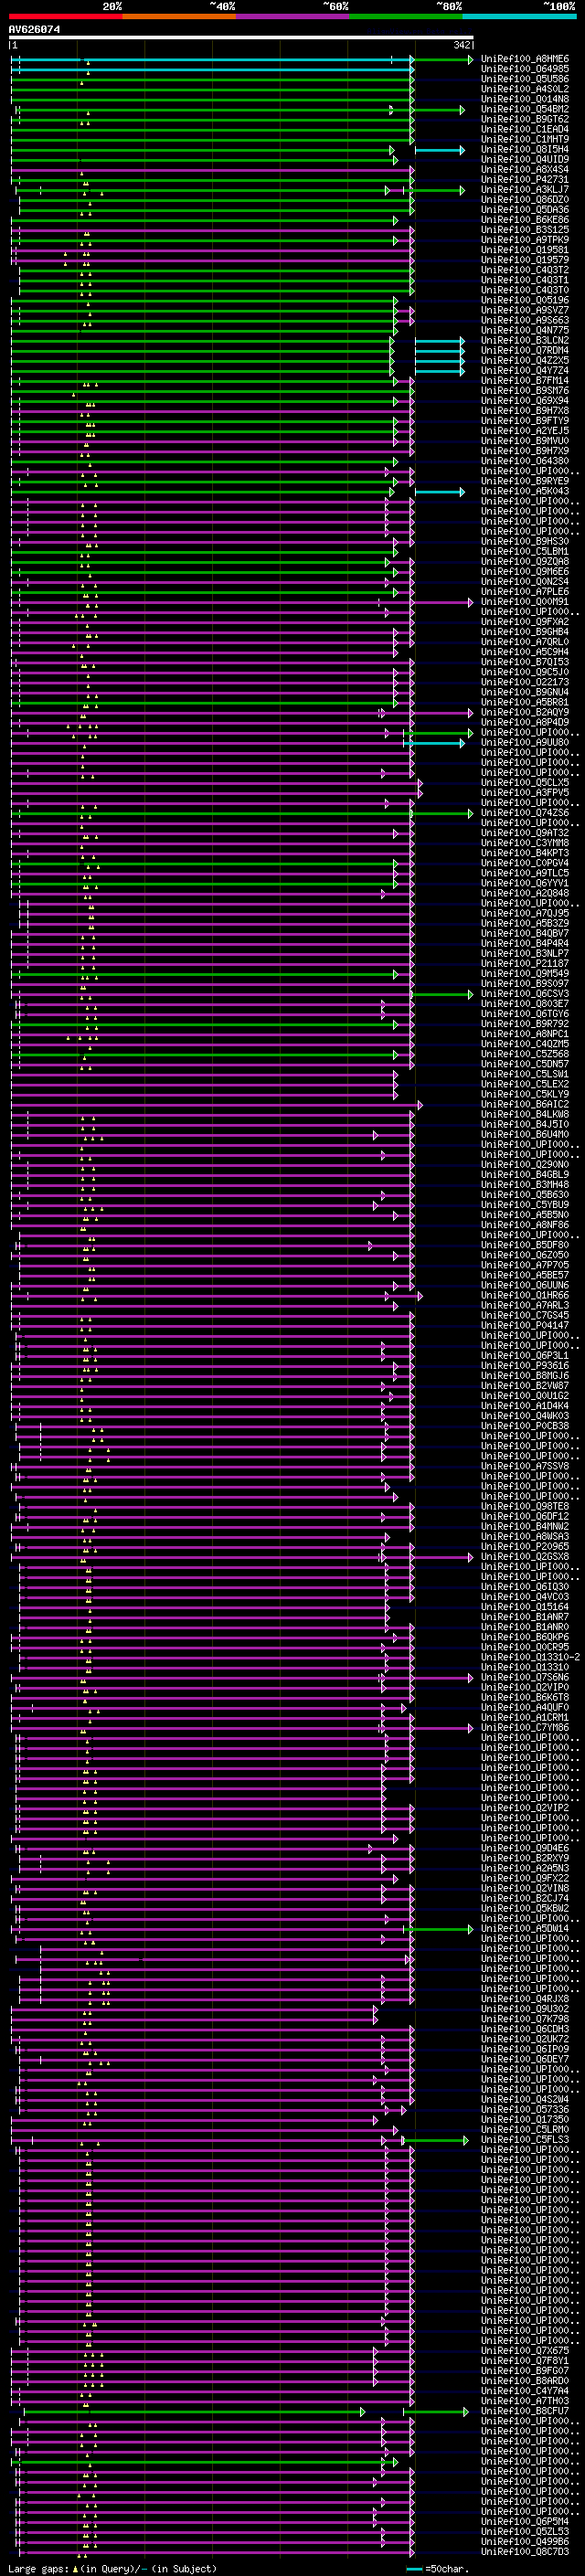
Task: Select the UniRef100_Q13310-2 hit label
Action: pyautogui.click(x=531, y=1657)
